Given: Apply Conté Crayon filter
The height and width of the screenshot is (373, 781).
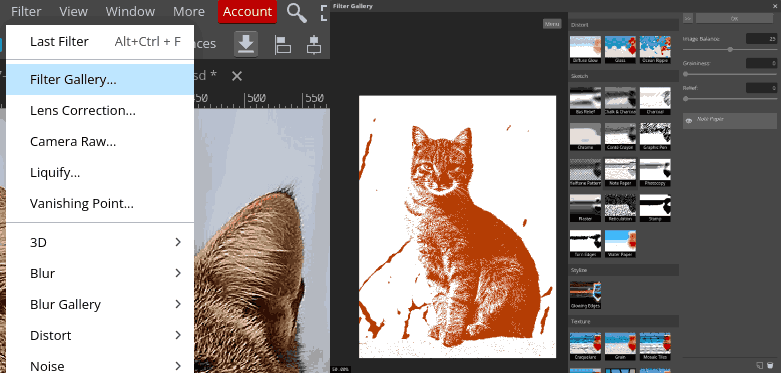Looking at the screenshot, I should 620,137.
